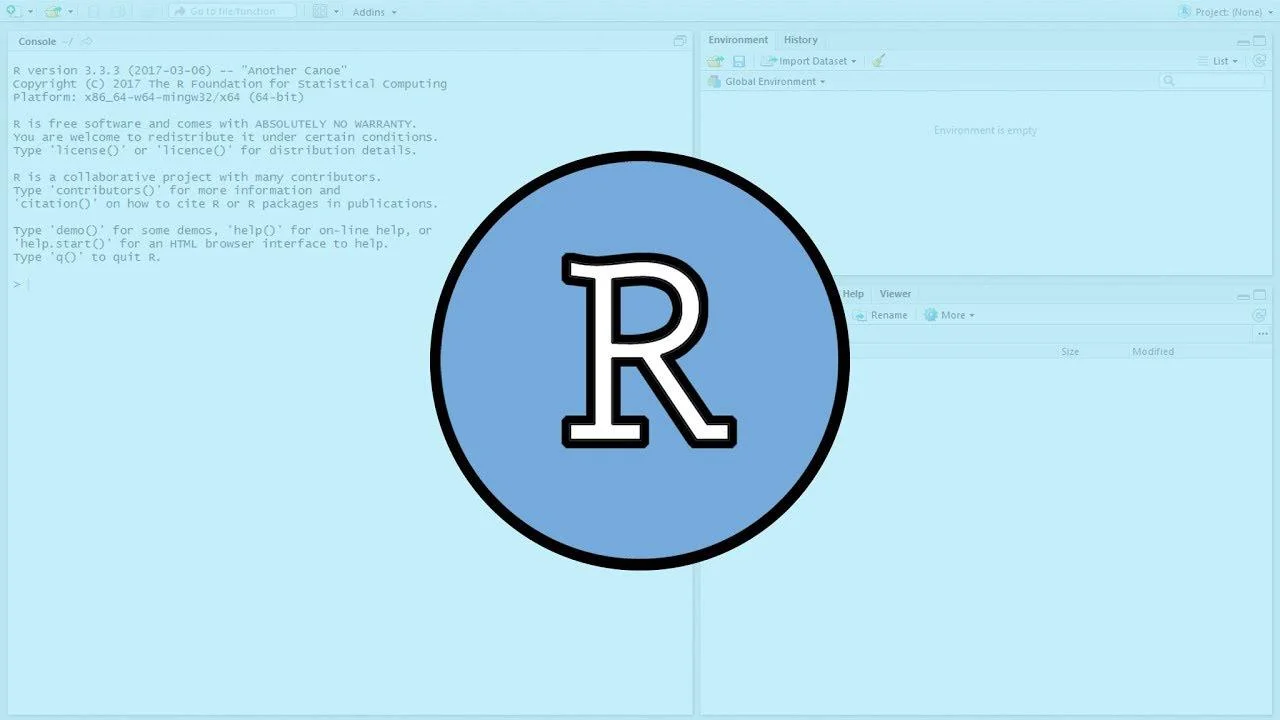Switch to the Help tab
Image resolution: width=1280 pixels, height=720 pixels.
(x=853, y=294)
